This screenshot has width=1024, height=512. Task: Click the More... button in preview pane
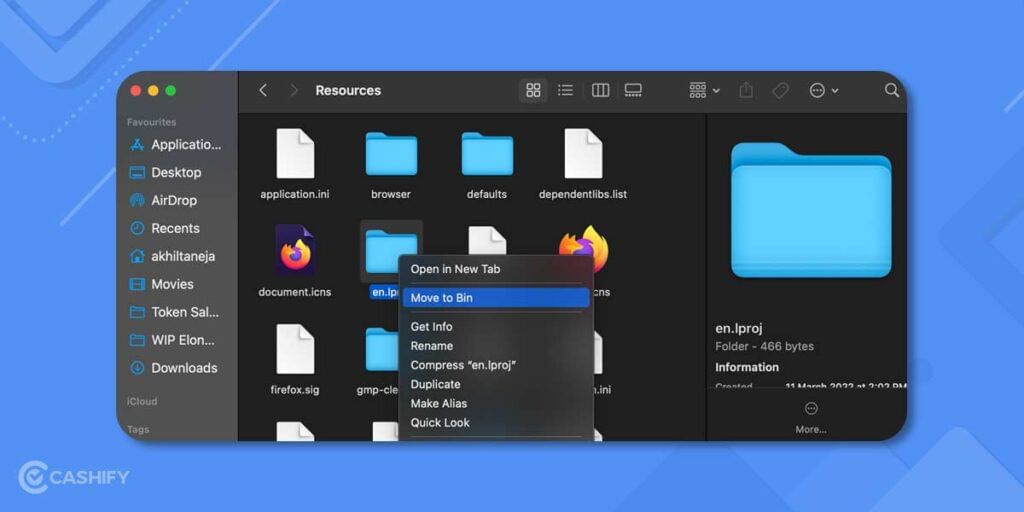tap(810, 418)
